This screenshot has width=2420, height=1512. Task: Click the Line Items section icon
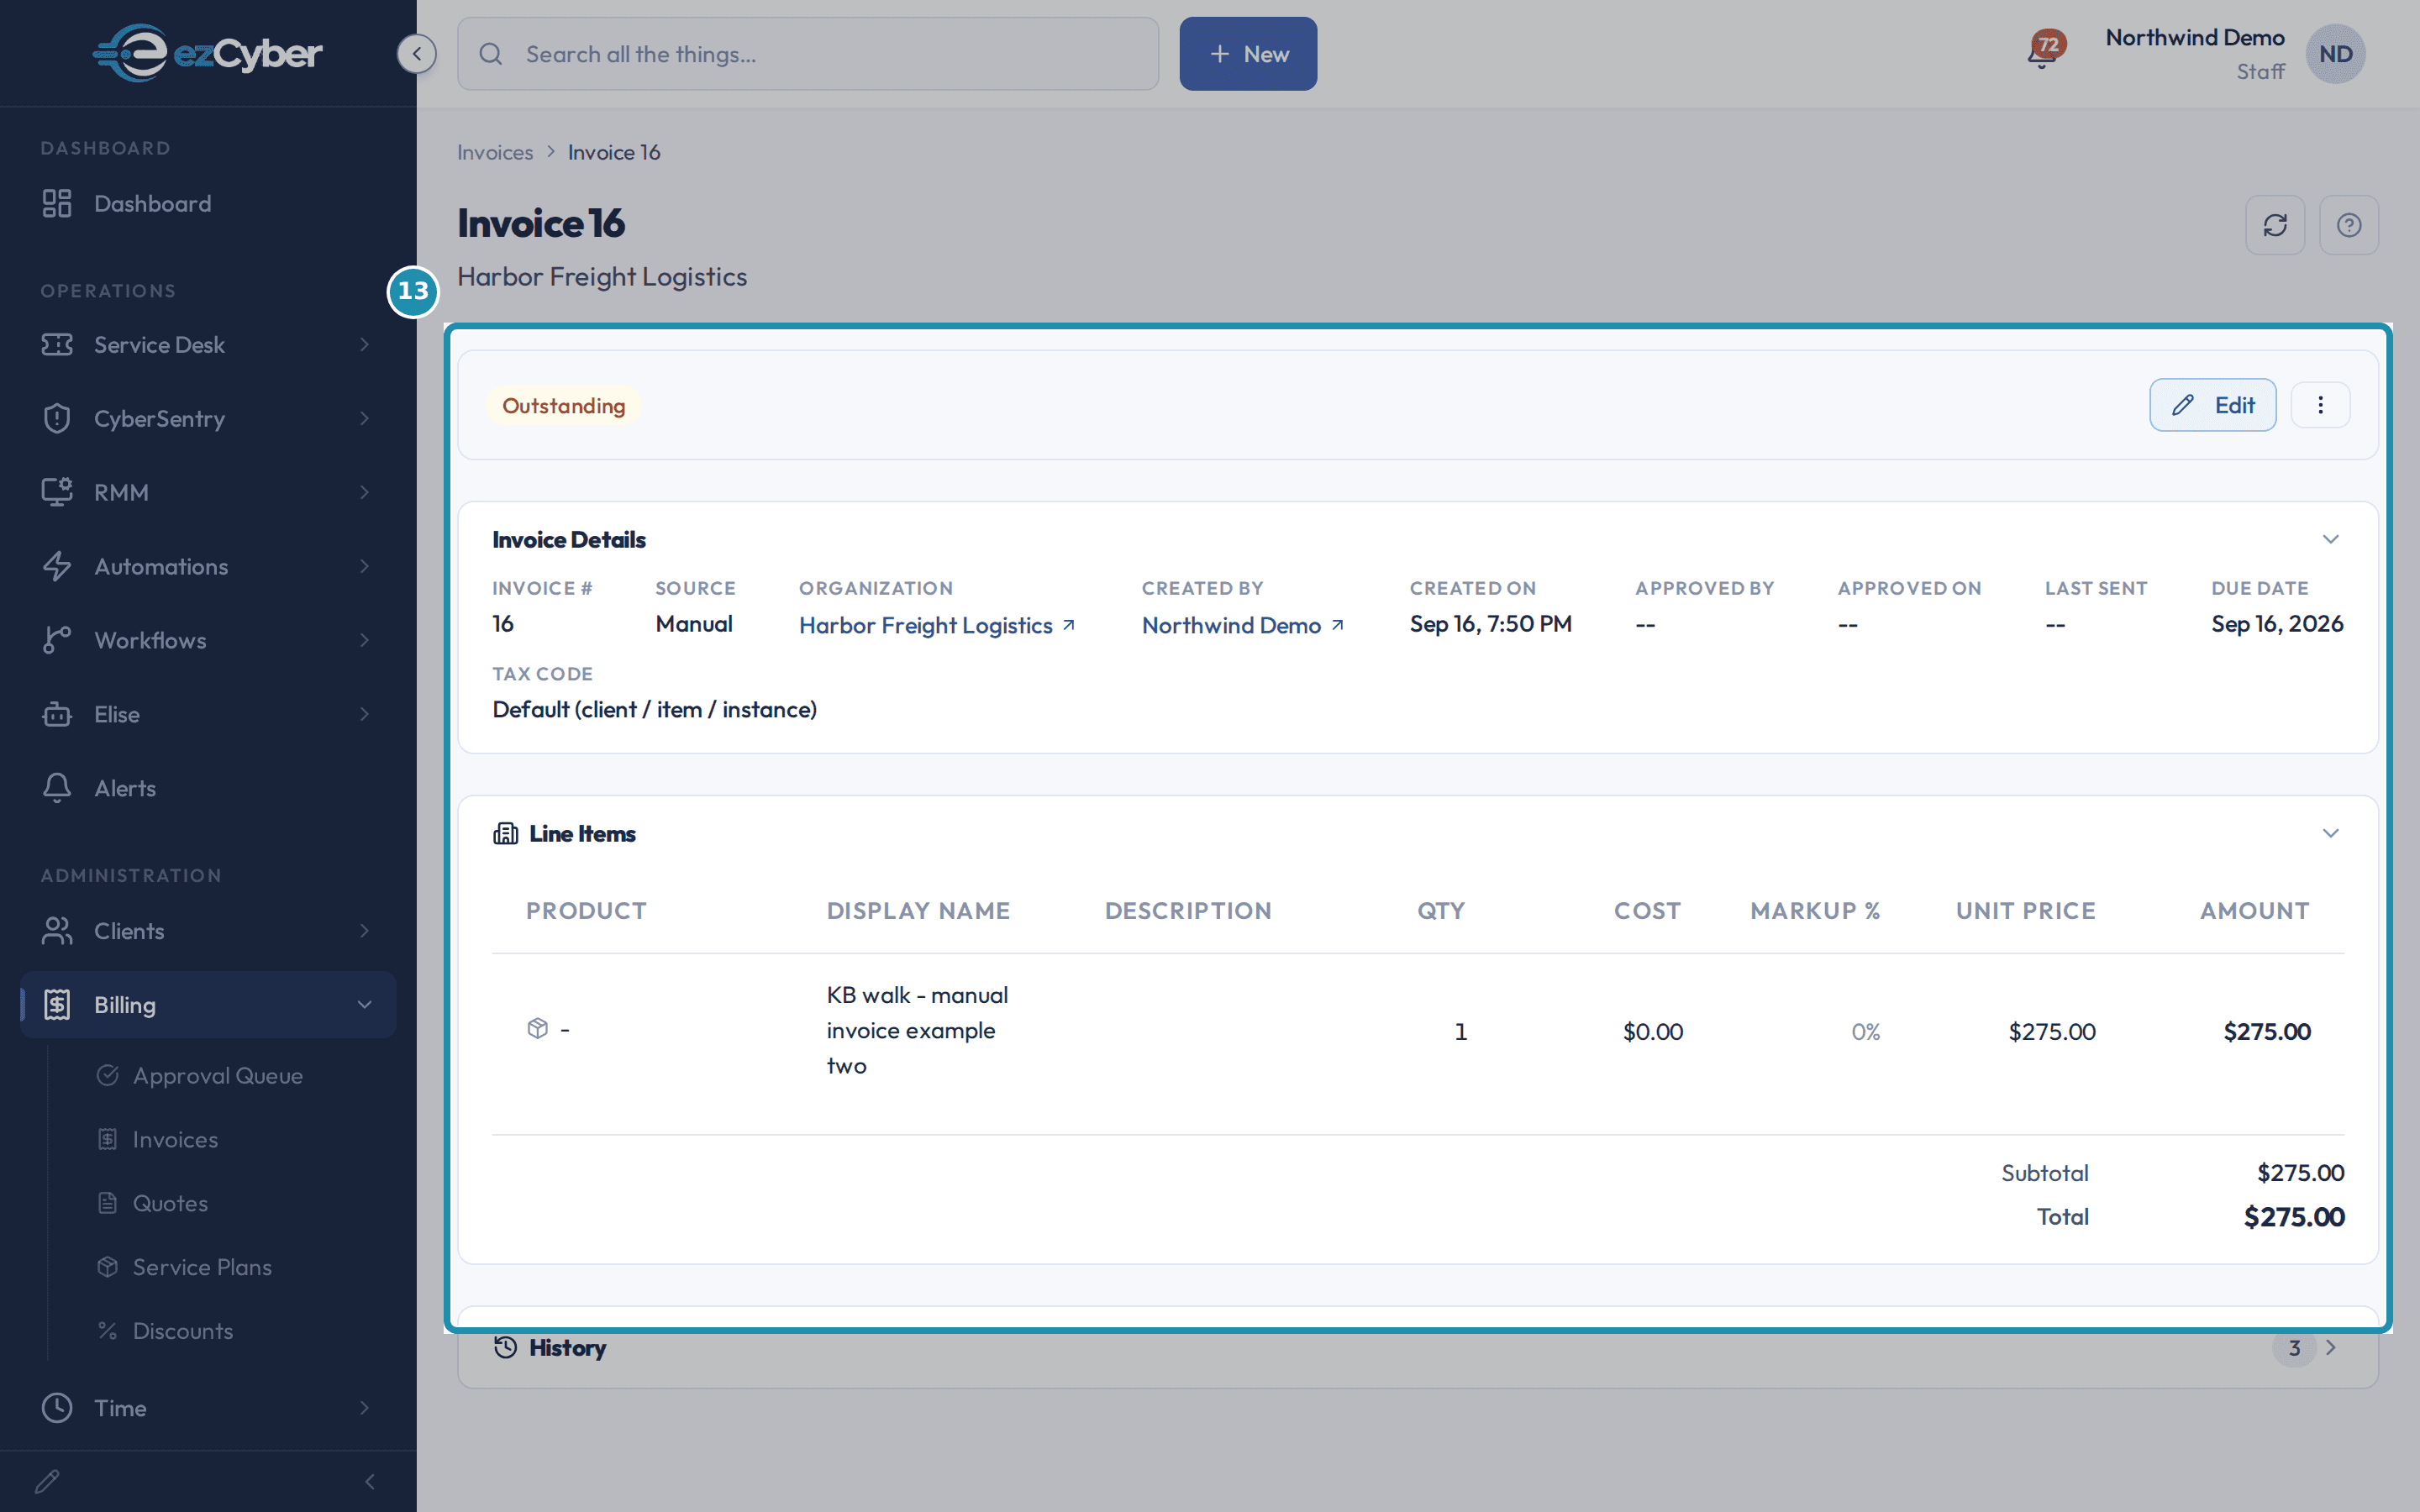(505, 833)
